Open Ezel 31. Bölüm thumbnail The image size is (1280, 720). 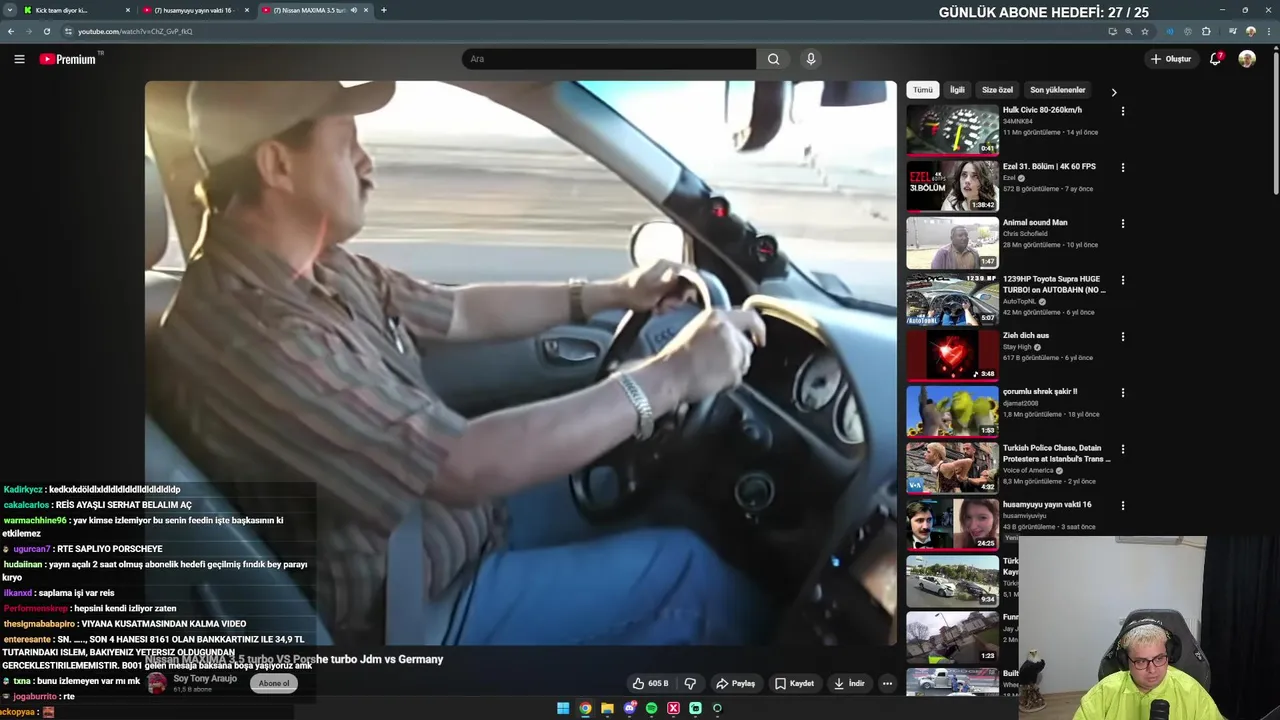pyautogui.click(x=952, y=186)
